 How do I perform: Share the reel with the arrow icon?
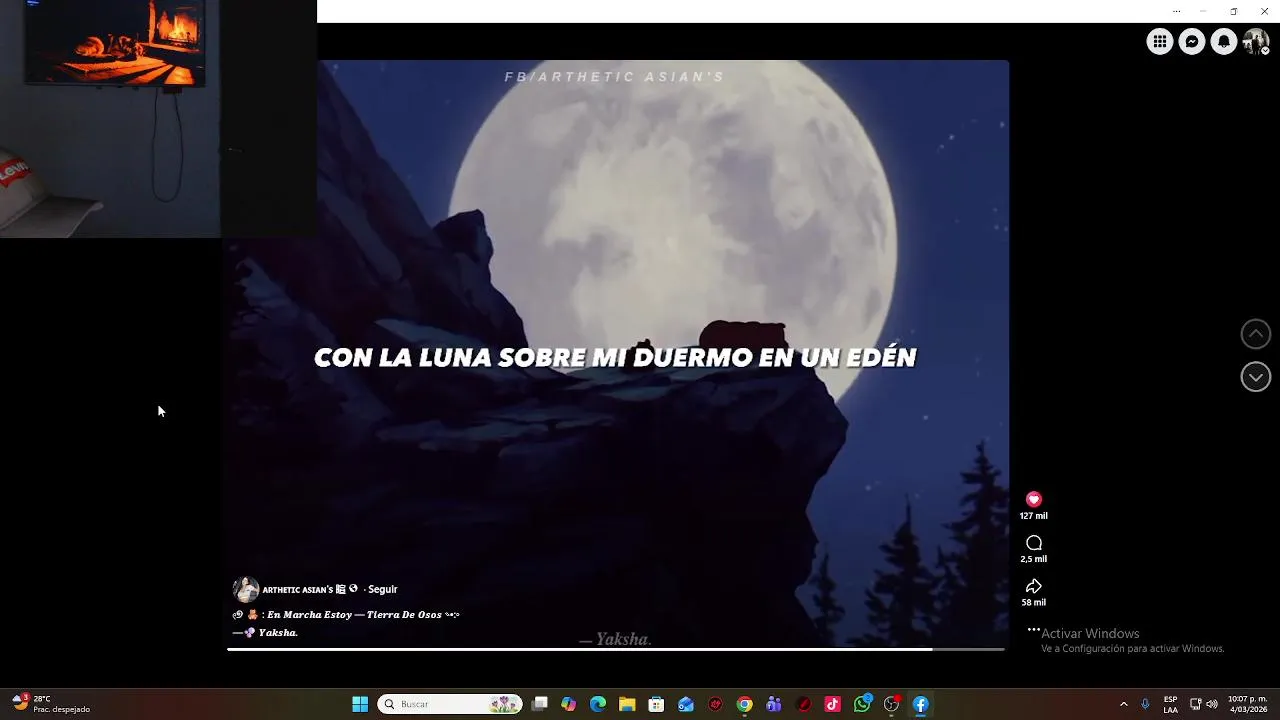point(1034,586)
